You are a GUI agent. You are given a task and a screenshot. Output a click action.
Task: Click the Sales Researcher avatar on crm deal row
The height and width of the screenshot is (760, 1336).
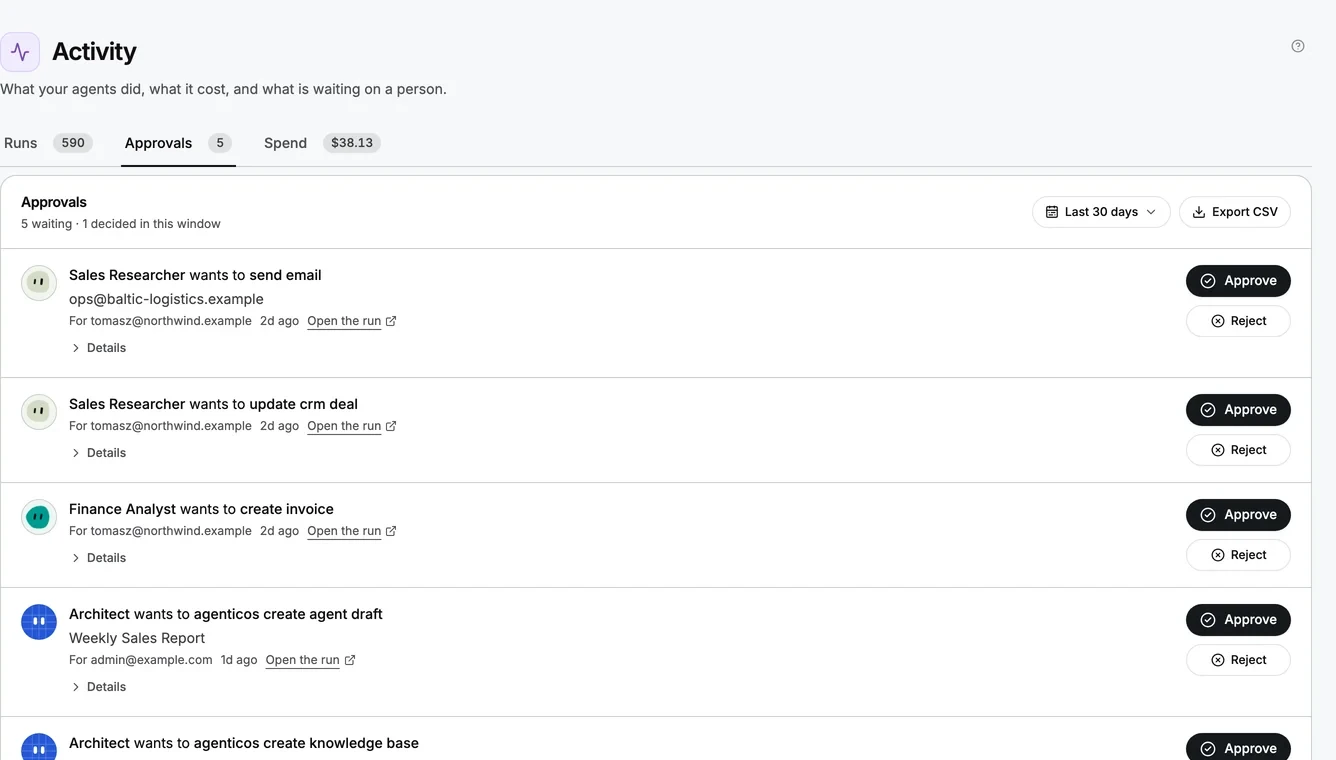(39, 412)
